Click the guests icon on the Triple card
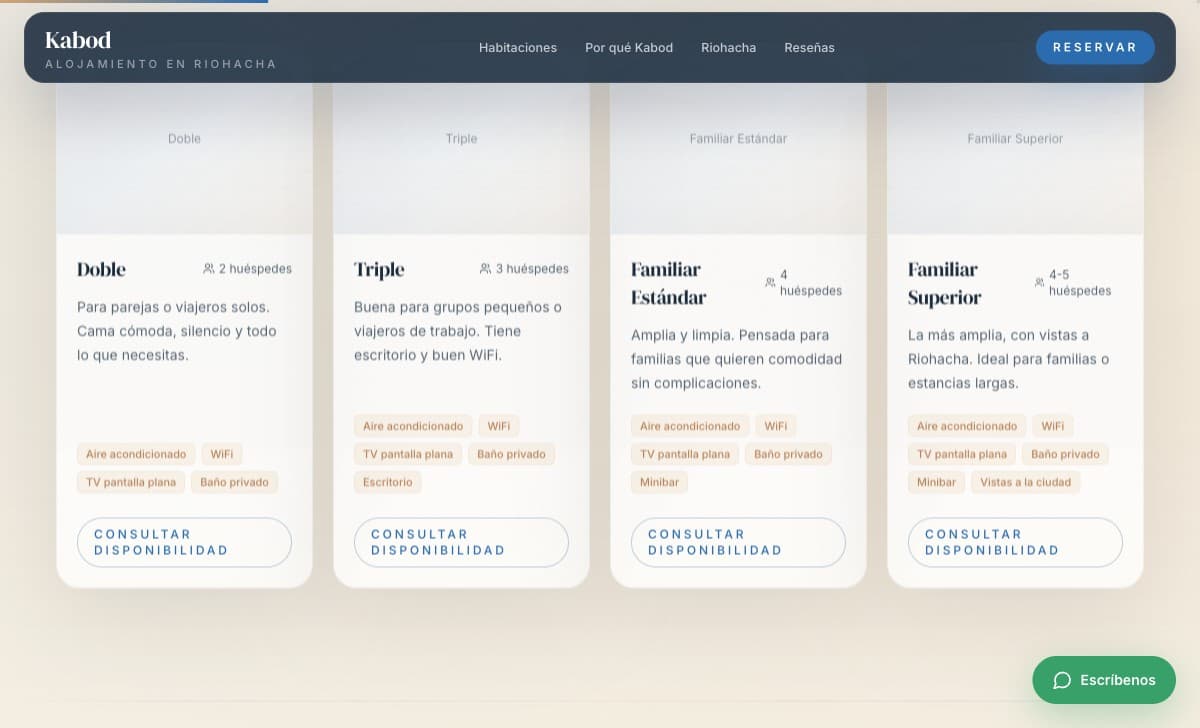The image size is (1200, 728). pos(485,268)
